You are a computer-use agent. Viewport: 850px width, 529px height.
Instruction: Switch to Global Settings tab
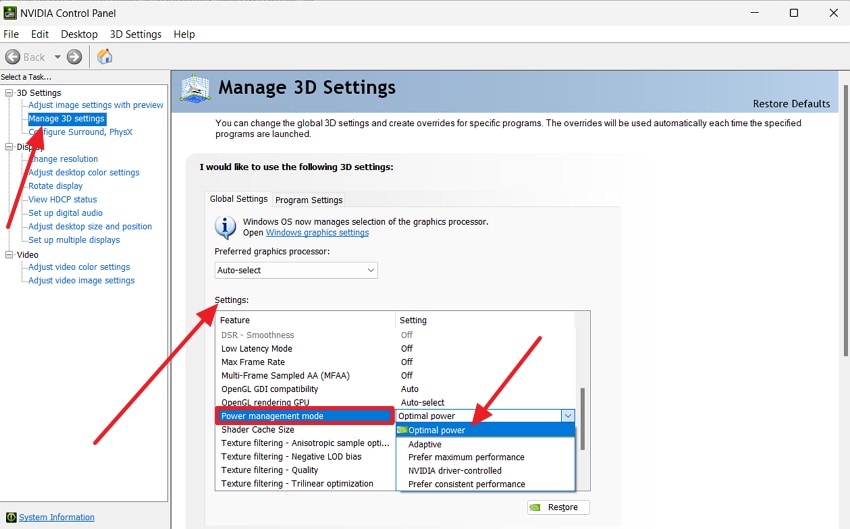[x=239, y=199]
